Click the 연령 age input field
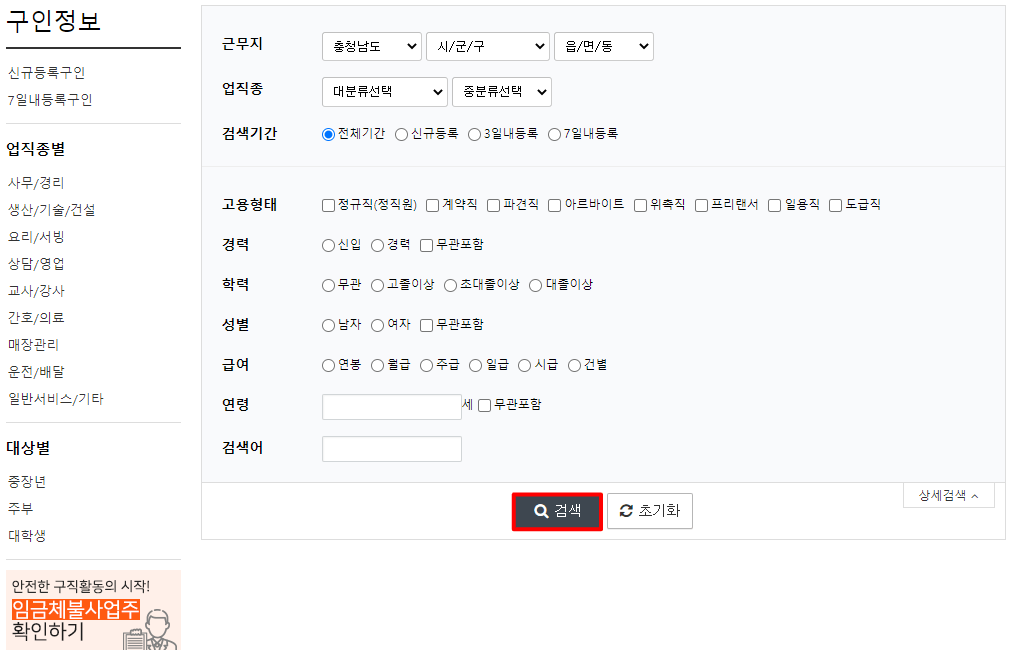 (391, 406)
